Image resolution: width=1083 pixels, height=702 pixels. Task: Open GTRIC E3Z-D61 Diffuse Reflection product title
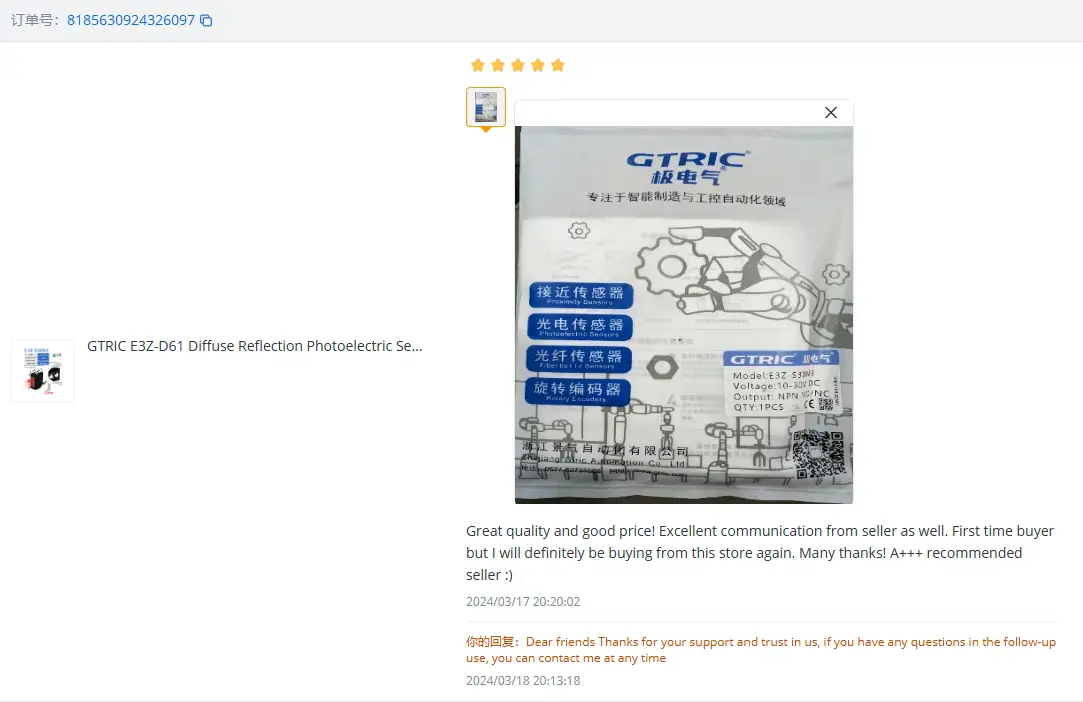254,346
